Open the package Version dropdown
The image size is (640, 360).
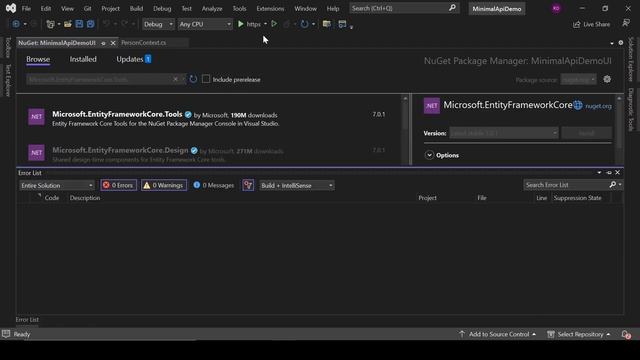pos(504,133)
